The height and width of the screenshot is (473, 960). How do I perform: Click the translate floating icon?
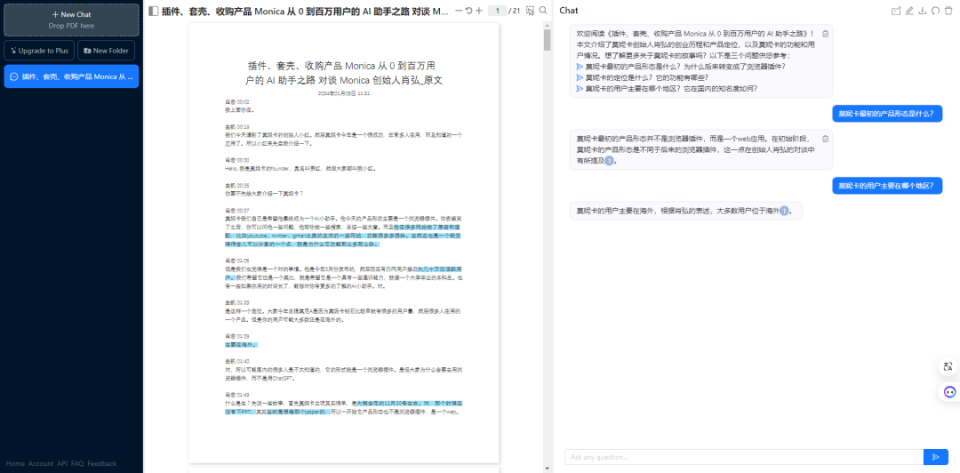(948, 367)
